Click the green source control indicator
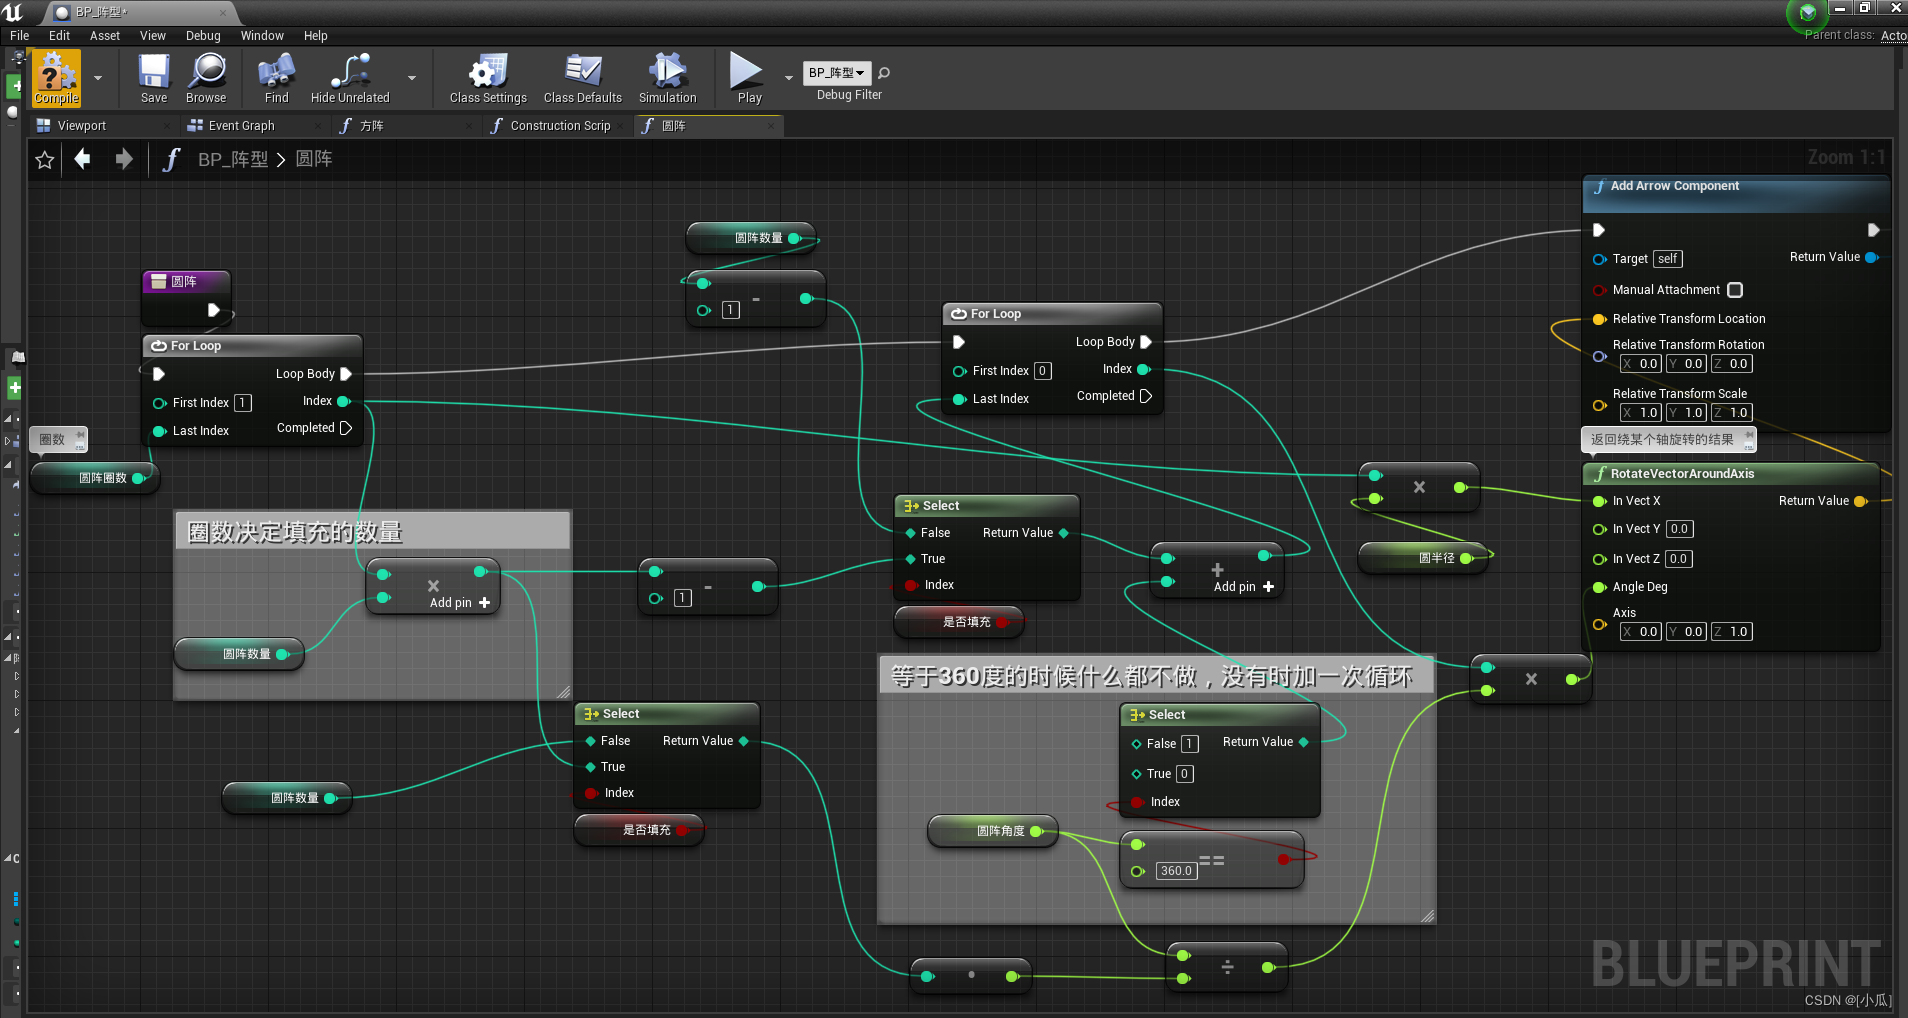 tap(1807, 13)
